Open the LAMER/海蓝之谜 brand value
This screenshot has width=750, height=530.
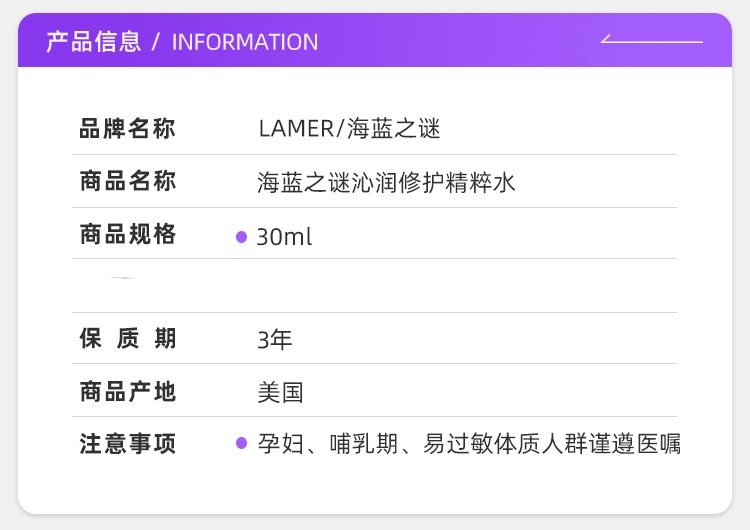(349, 129)
